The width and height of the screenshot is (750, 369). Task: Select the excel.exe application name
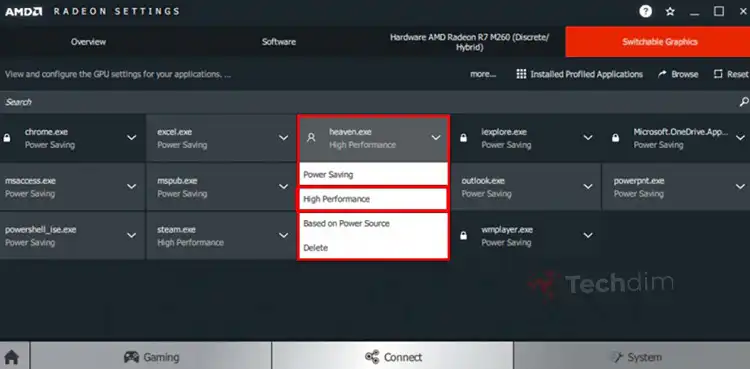175,132
